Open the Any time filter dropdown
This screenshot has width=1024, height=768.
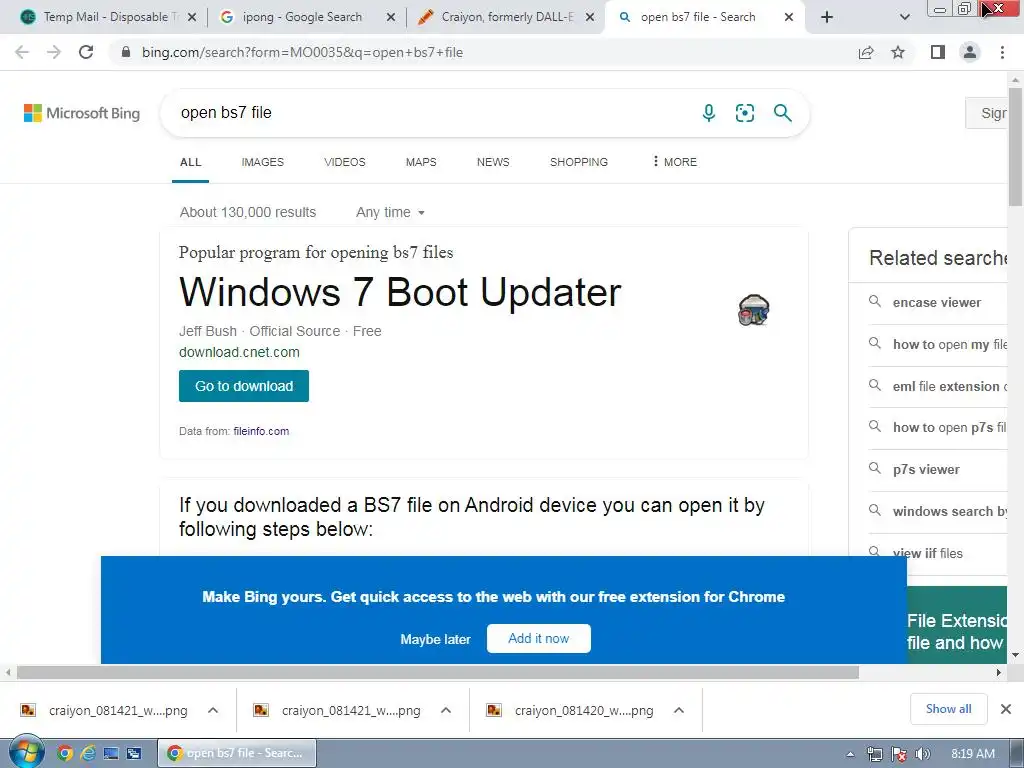point(391,212)
